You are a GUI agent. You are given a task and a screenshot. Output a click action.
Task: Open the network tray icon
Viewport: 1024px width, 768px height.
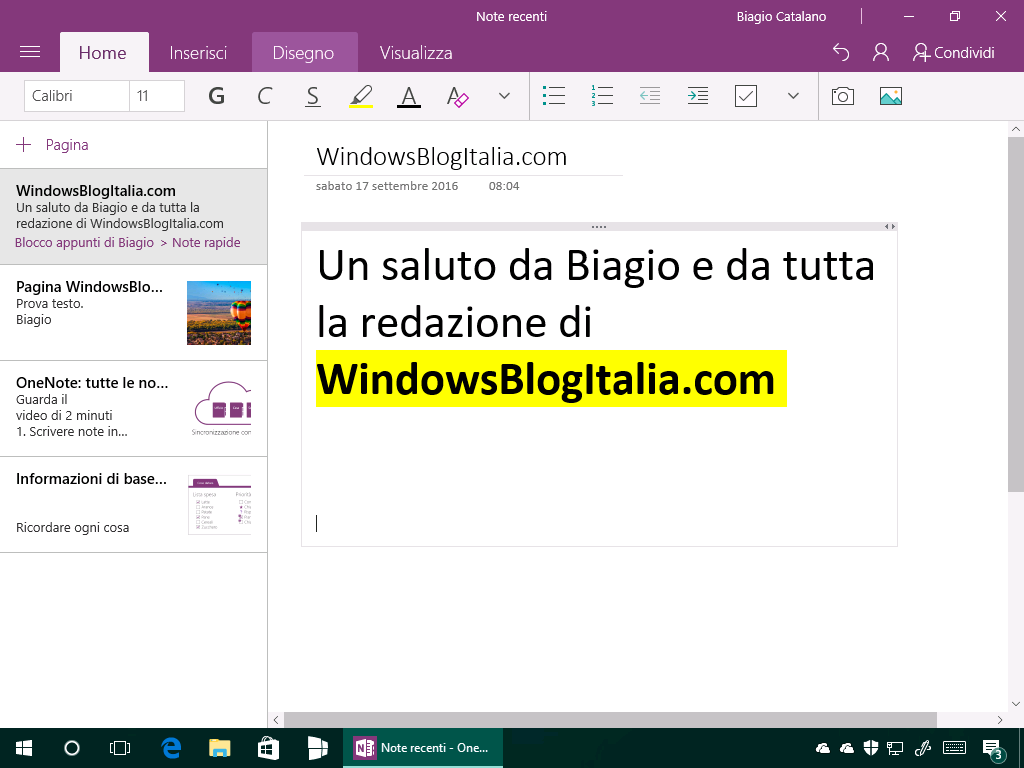click(895, 748)
